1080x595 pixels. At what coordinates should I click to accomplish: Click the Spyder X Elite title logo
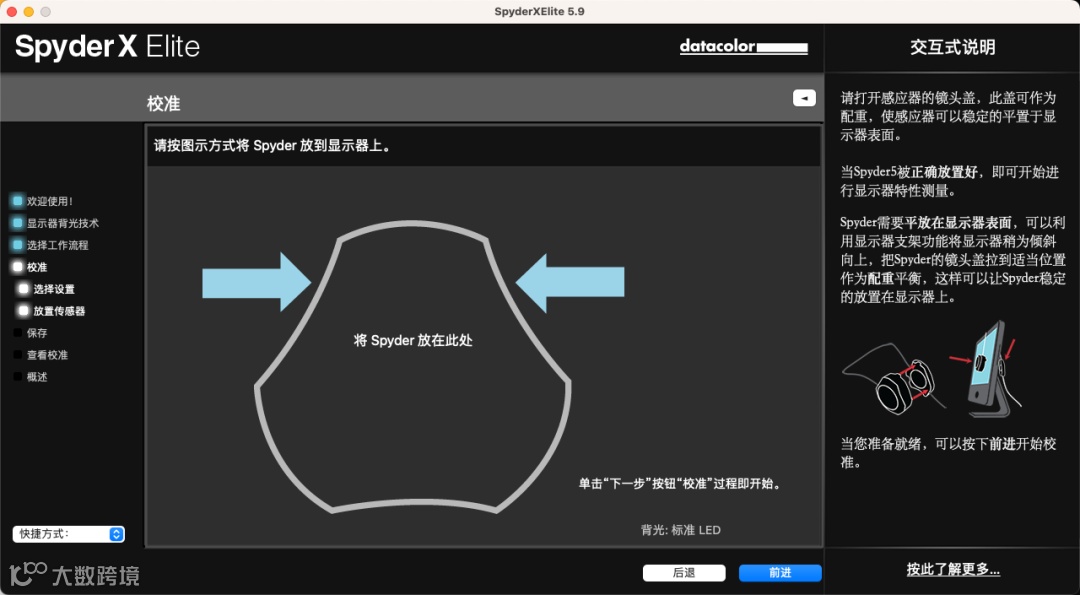click(107, 47)
